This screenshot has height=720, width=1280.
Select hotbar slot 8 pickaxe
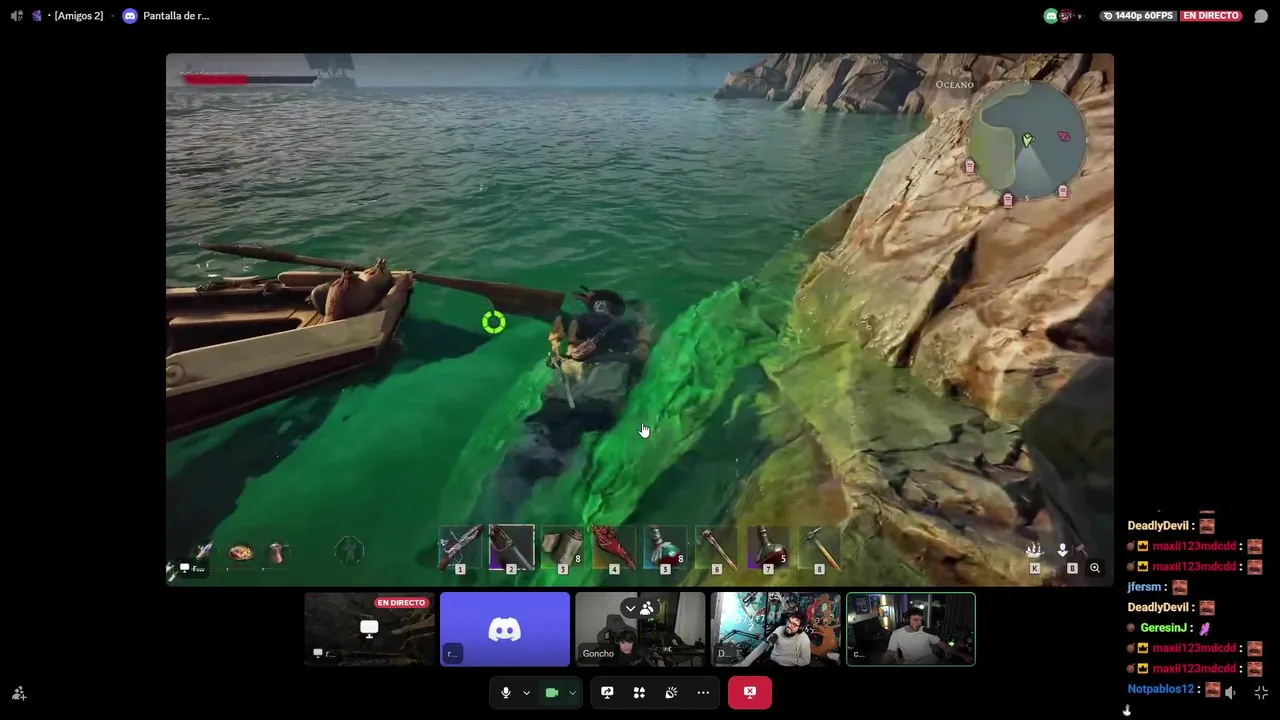point(819,548)
